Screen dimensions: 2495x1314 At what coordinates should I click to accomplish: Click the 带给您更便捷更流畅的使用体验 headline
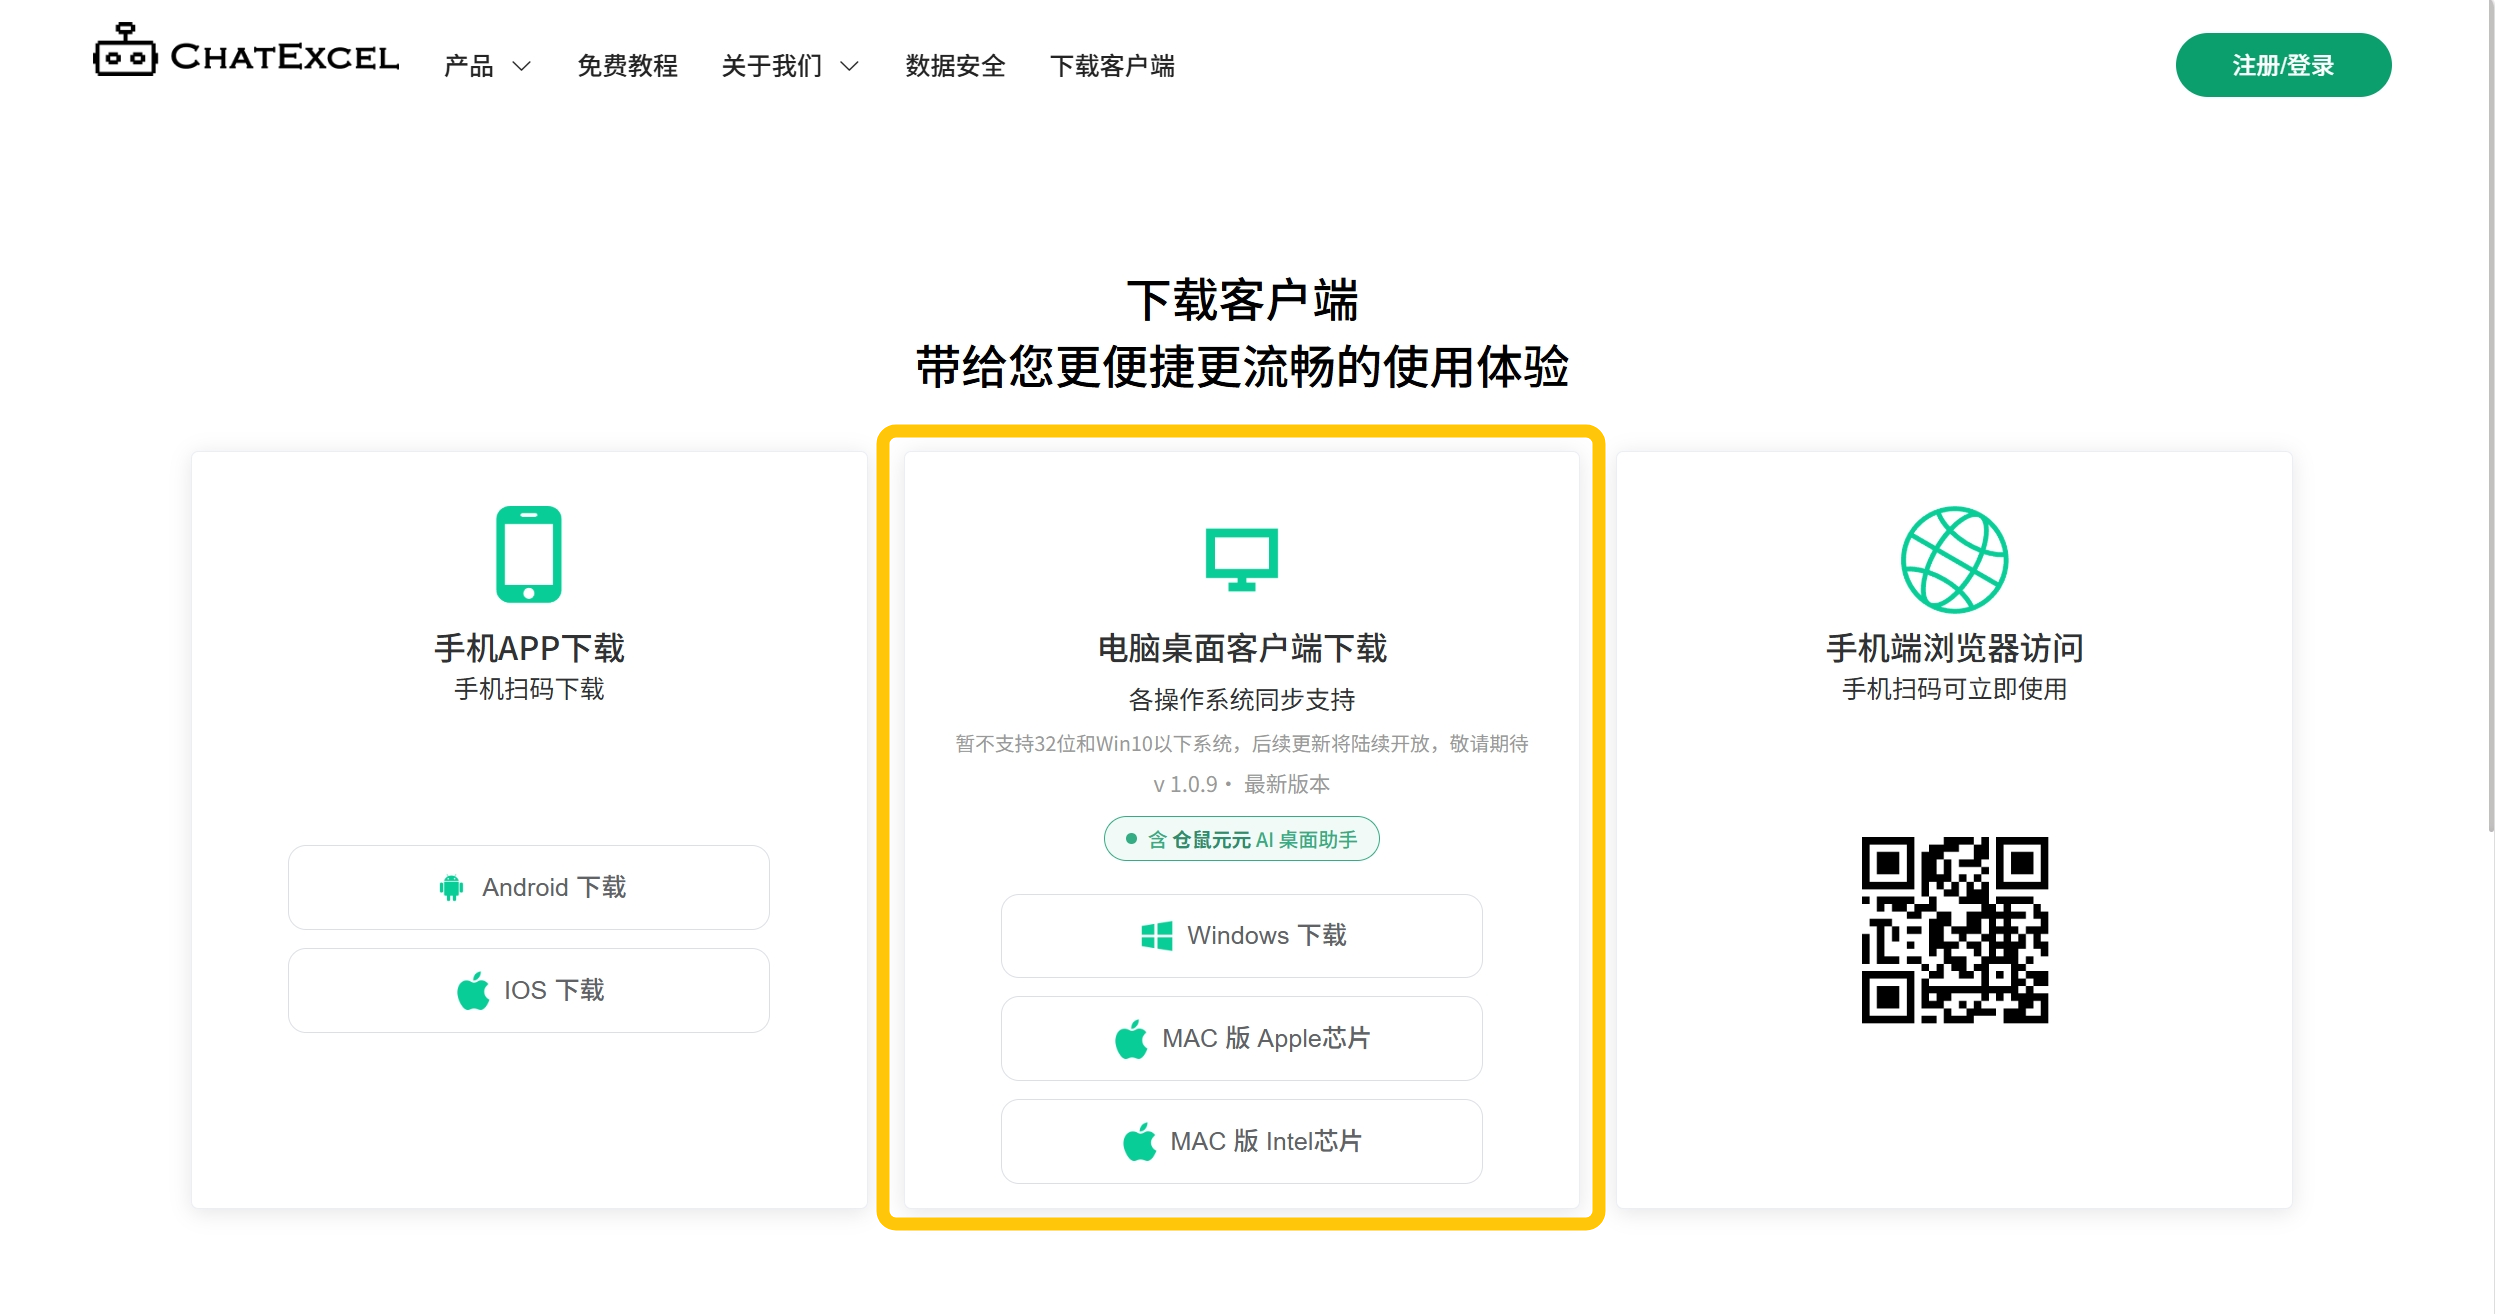pyautogui.click(x=1242, y=367)
